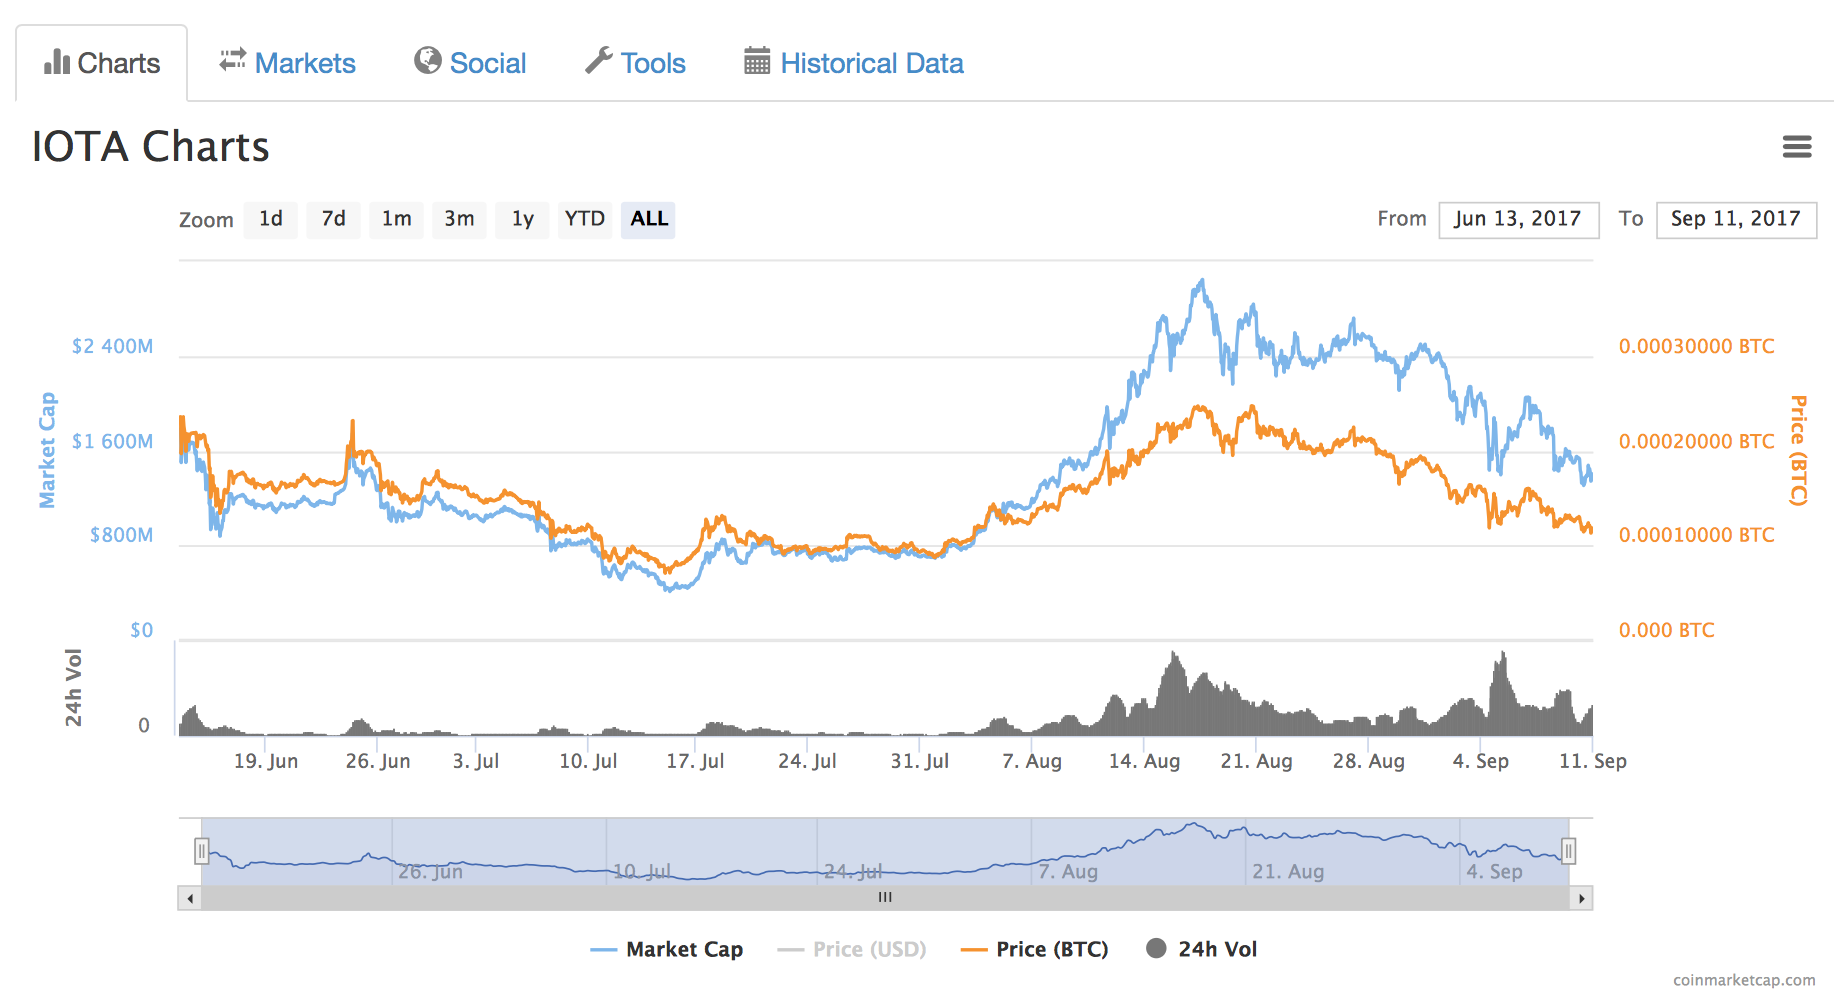Click the 0.00030000 BTC axis label
The height and width of the screenshot is (990, 1840).
click(x=1696, y=346)
